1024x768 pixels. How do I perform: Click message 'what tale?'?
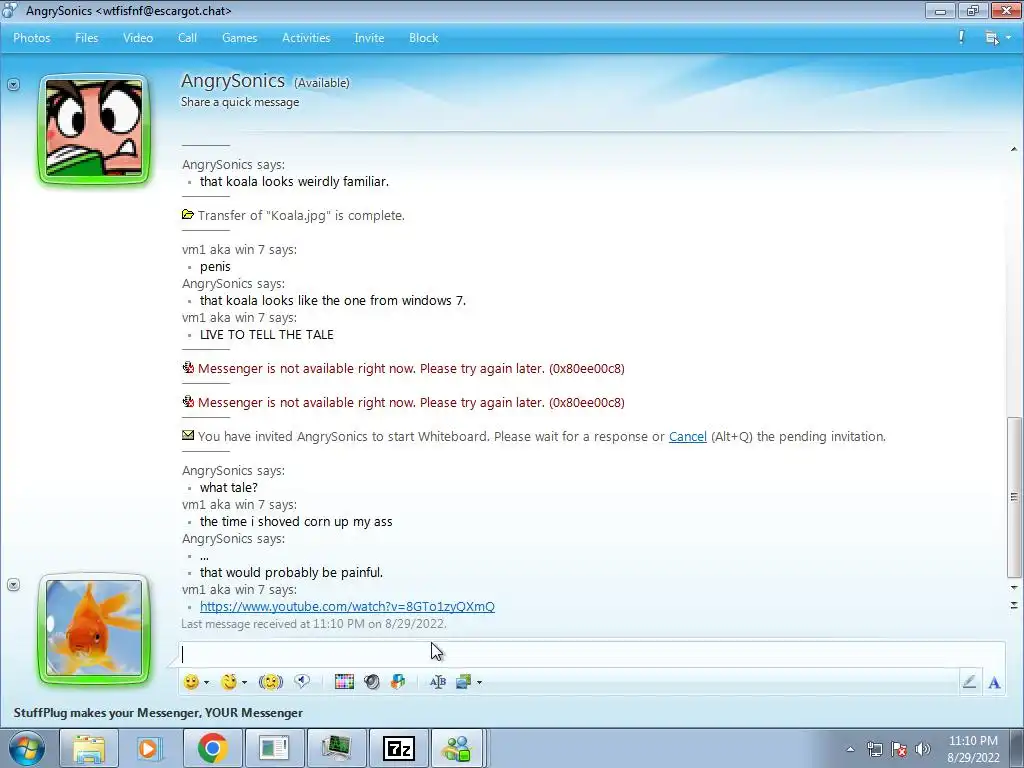point(229,487)
